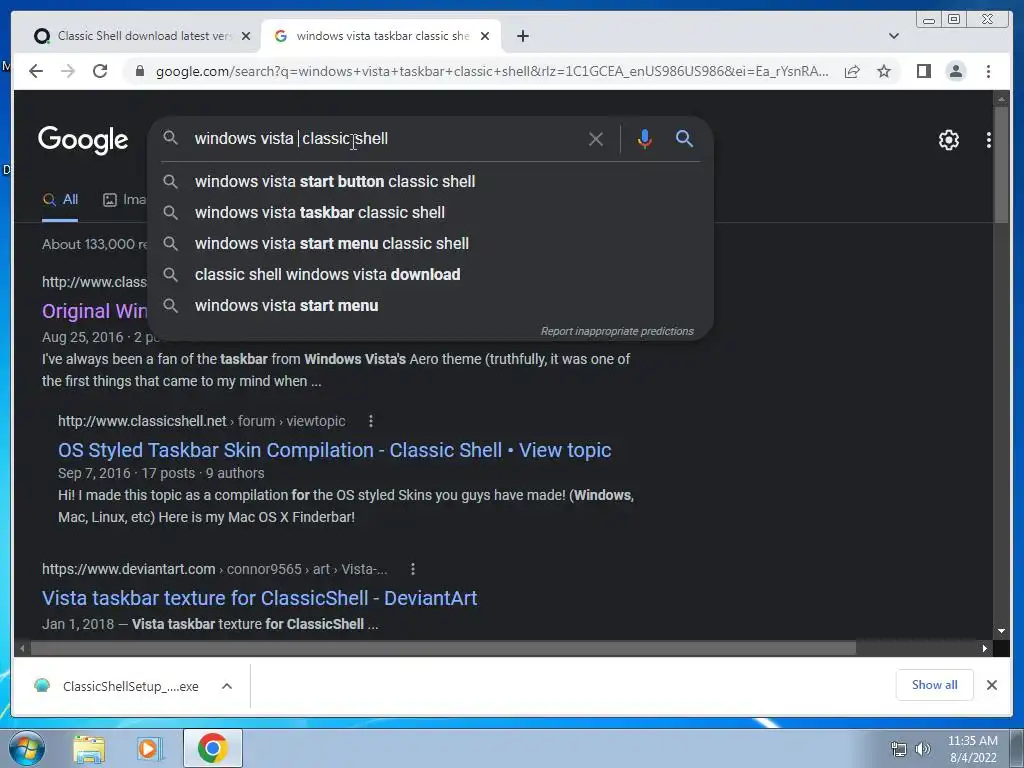The width and height of the screenshot is (1024, 768).
Task: Bookmark this page with the star
Action: [x=884, y=71]
